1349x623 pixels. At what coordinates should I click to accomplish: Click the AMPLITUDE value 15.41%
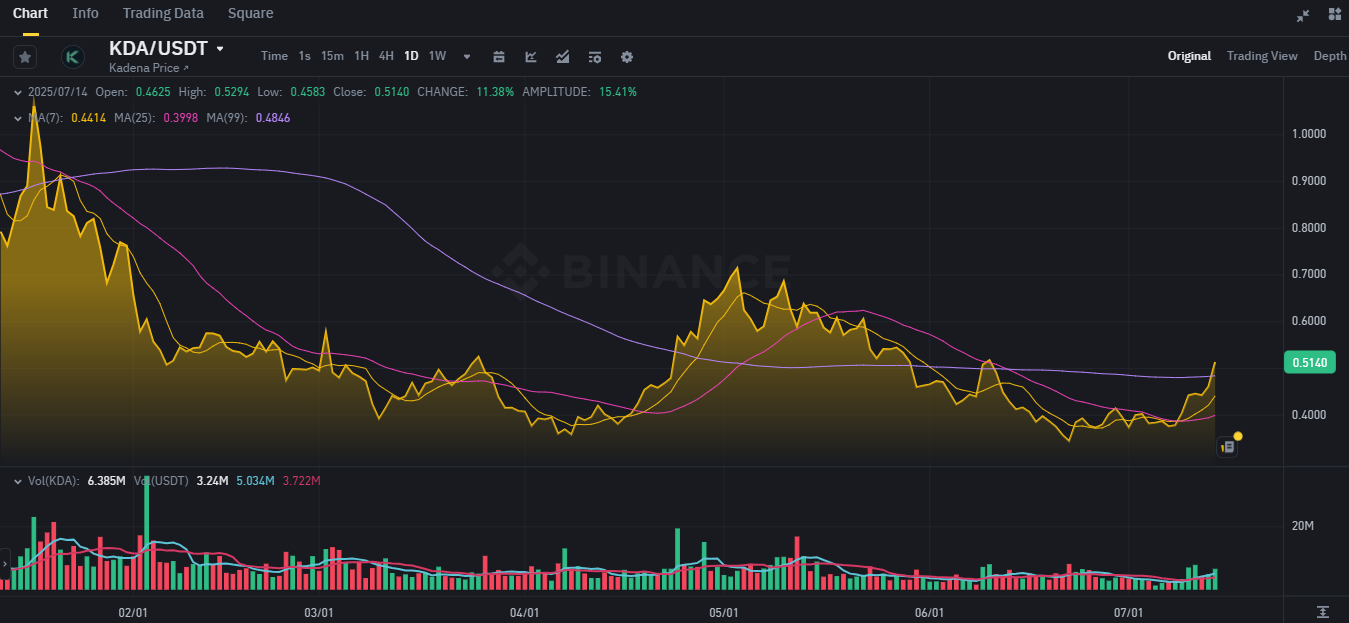point(618,92)
